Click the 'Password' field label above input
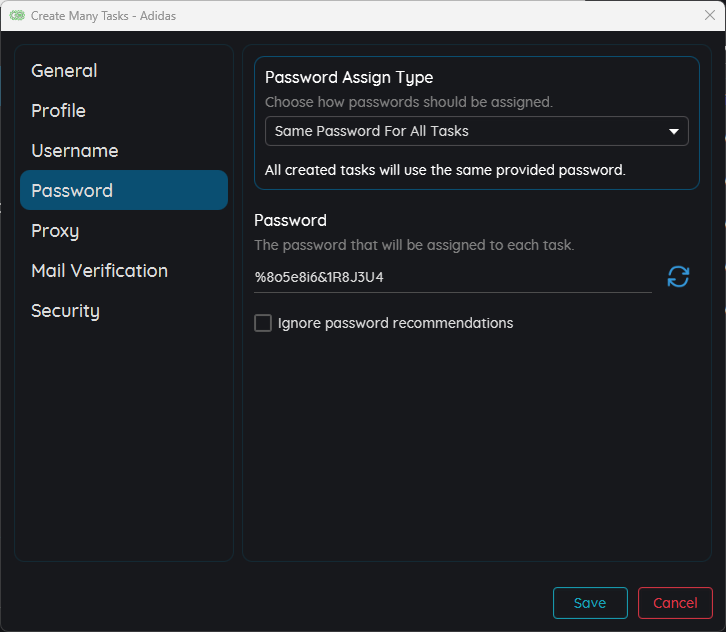 [290, 220]
